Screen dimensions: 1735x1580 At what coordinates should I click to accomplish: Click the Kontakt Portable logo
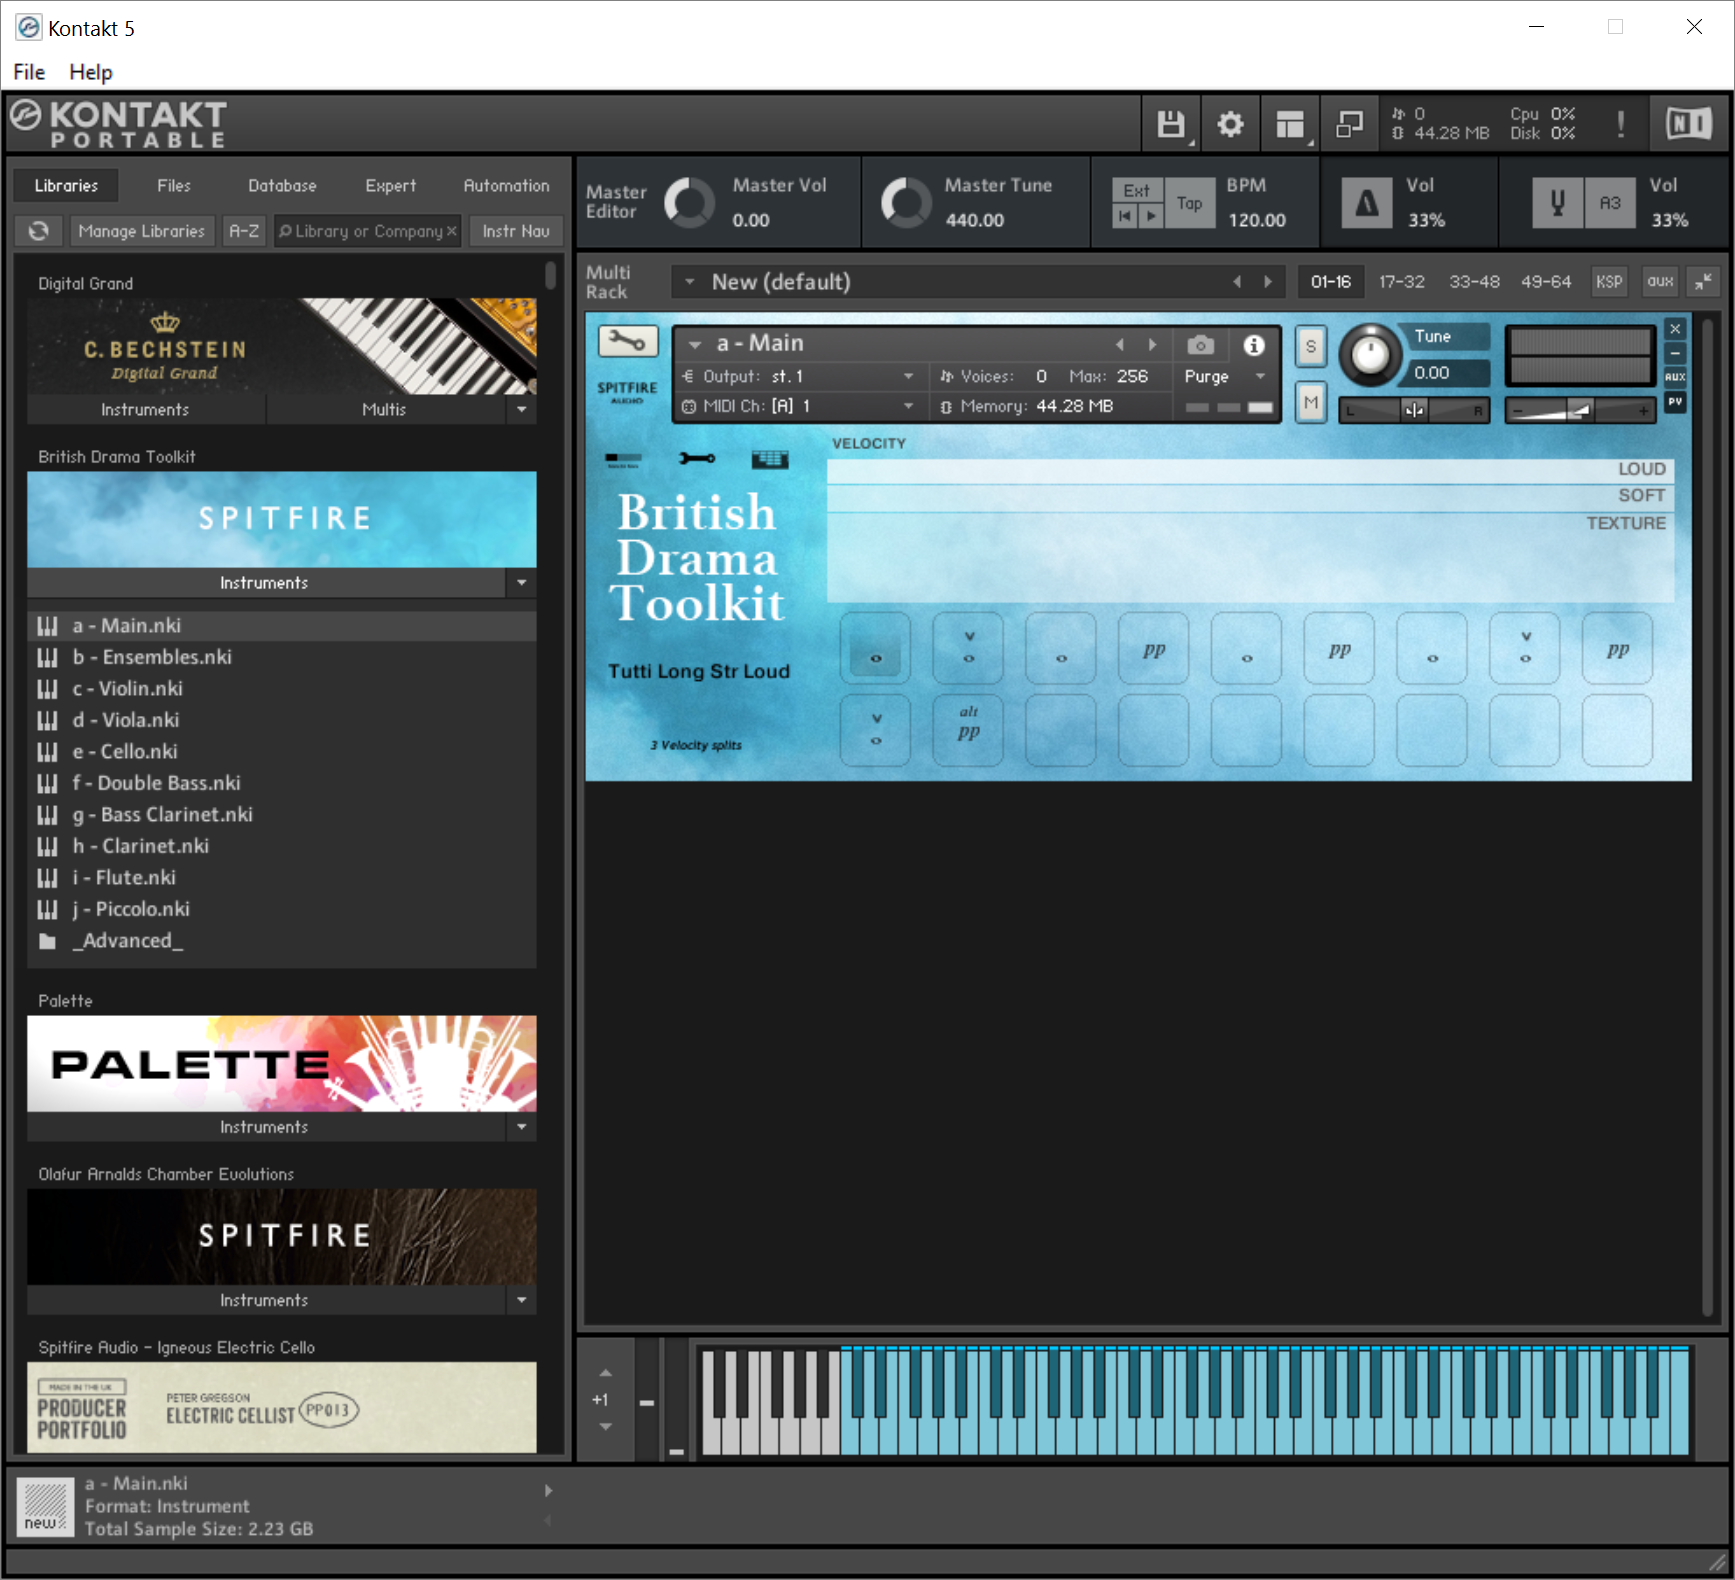click(x=120, y=124)
